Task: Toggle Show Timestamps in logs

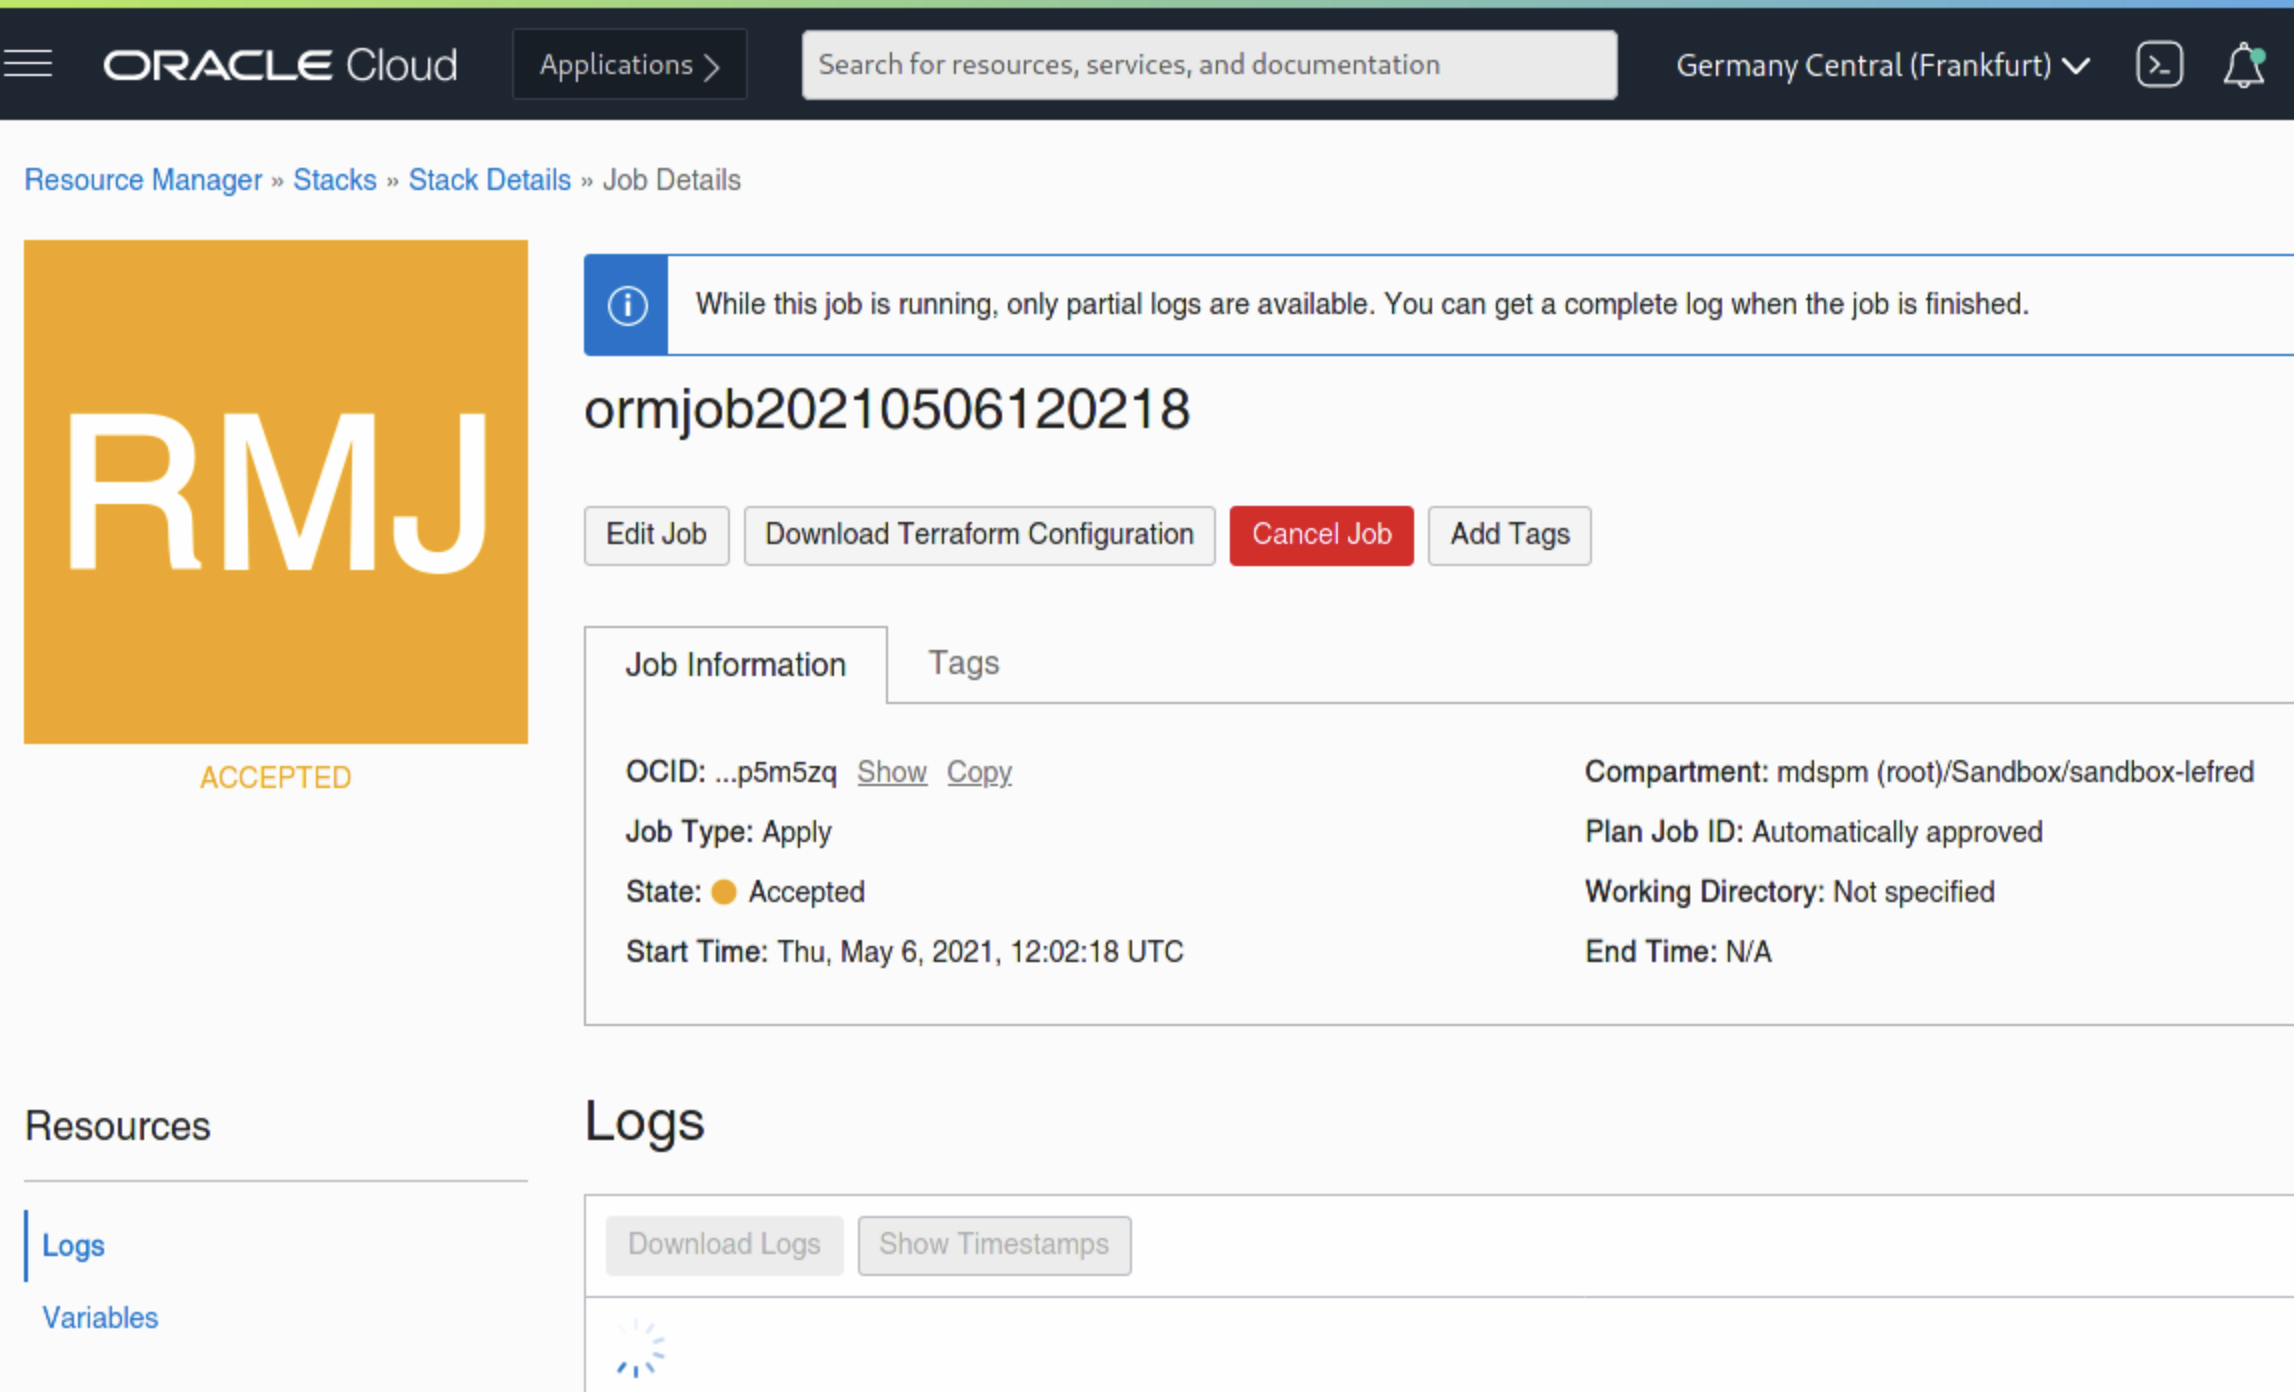Action: point(993,1245)
